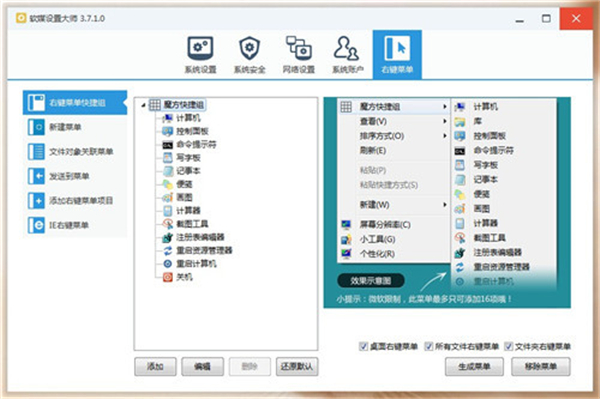Click the 屏幕分辨率(C) icon in preview
This screenshot has width=600, height=399.
[346, 225]
